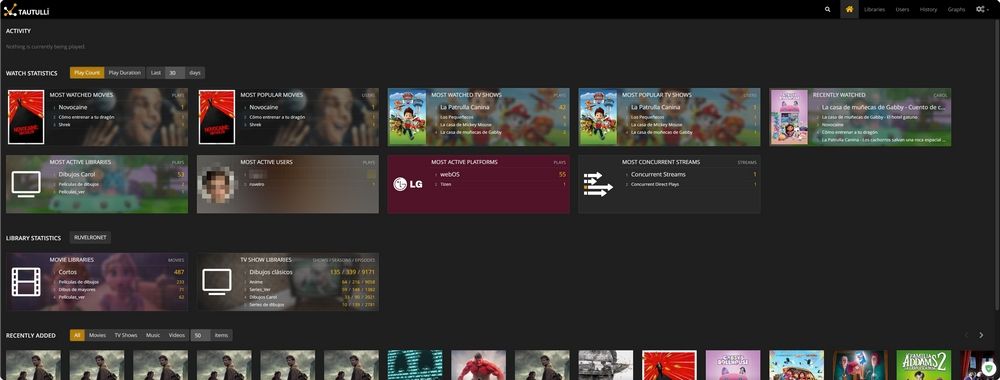Screen dimensions: 1000x380
Task: Select the Play Count toggle
Action: (x=87, y=73)
